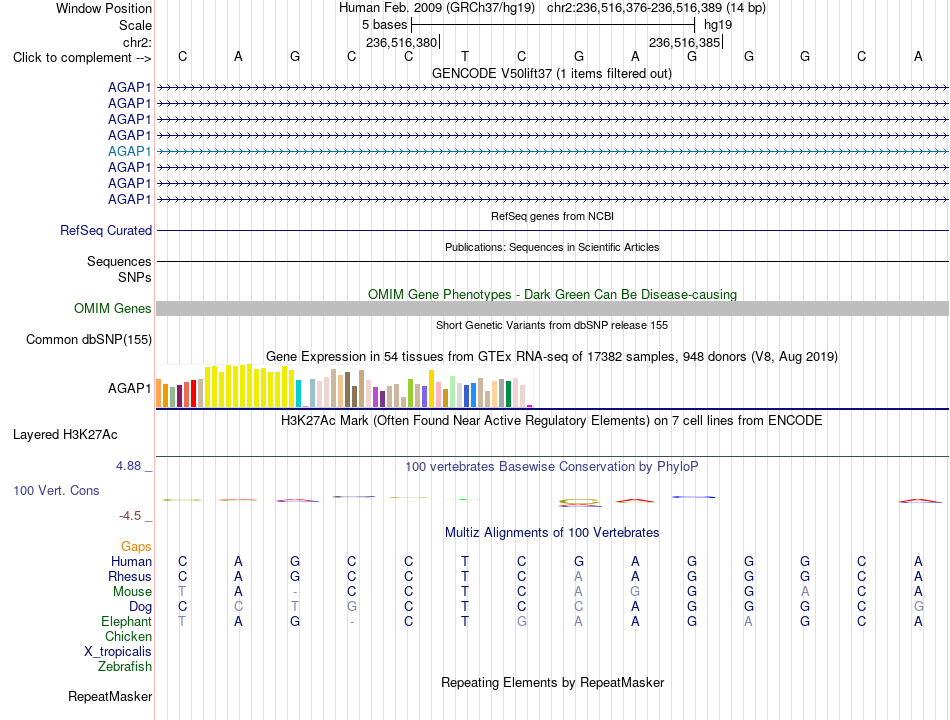Screen dimensions: 950x720
Task: Click the gap dash in the Elephant row
Action: tap(351, 622)
